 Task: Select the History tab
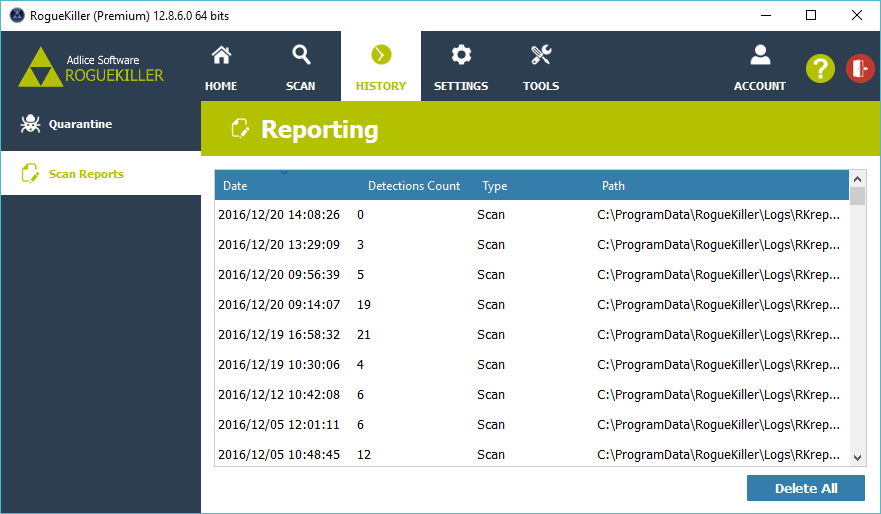click(x=381, y=66)
